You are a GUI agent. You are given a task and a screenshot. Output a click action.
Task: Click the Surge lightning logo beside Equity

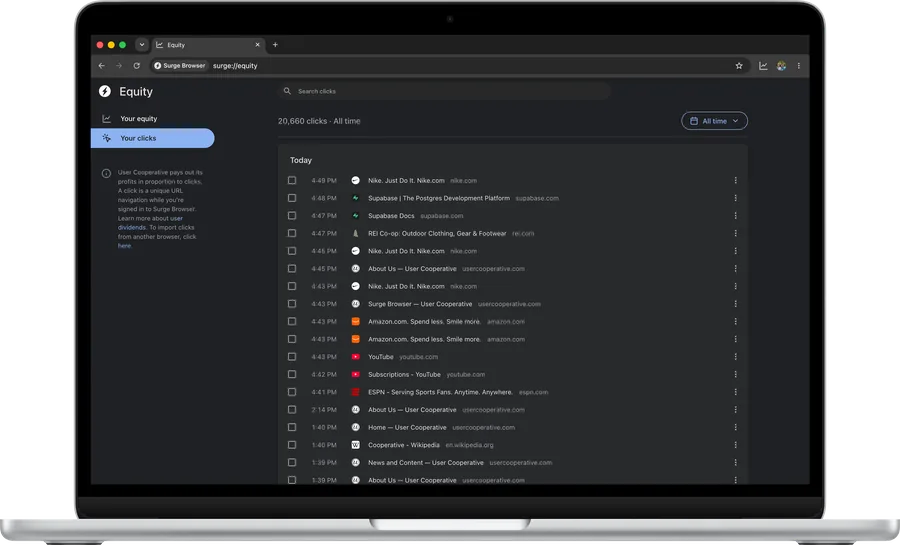[104, 91]
